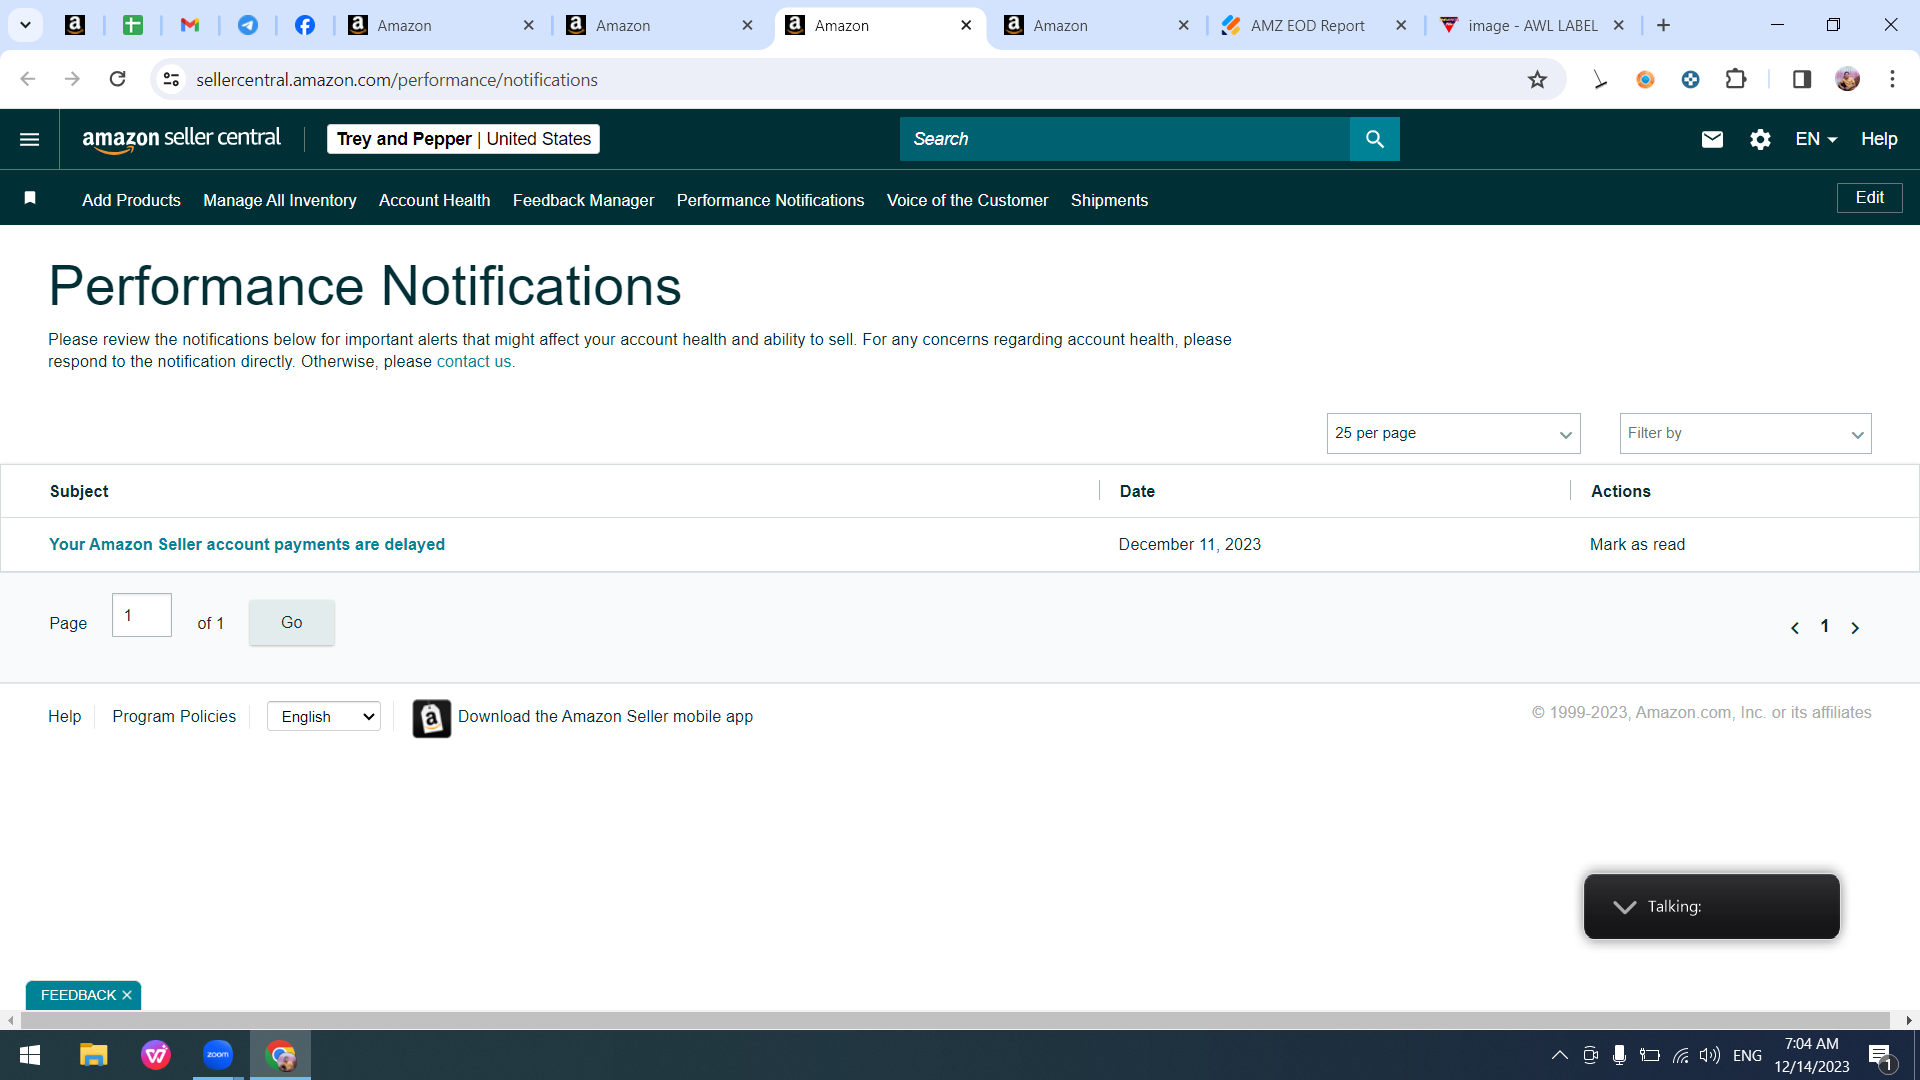Open Zoom from the taskbar
Screen dimensions: 1920x1080
[x=218, y=1055]
